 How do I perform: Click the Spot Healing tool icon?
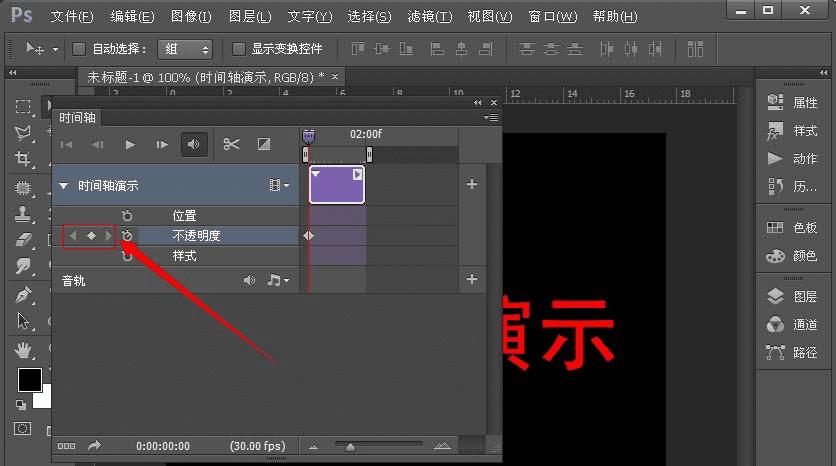pyautogui.click(x=23, y=188)
